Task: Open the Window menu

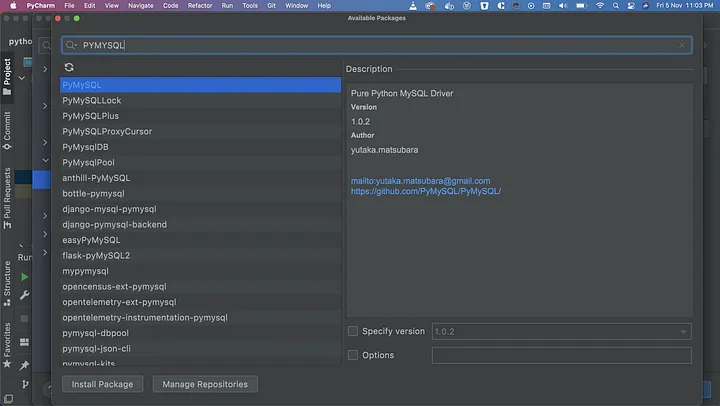Action: 297,6
